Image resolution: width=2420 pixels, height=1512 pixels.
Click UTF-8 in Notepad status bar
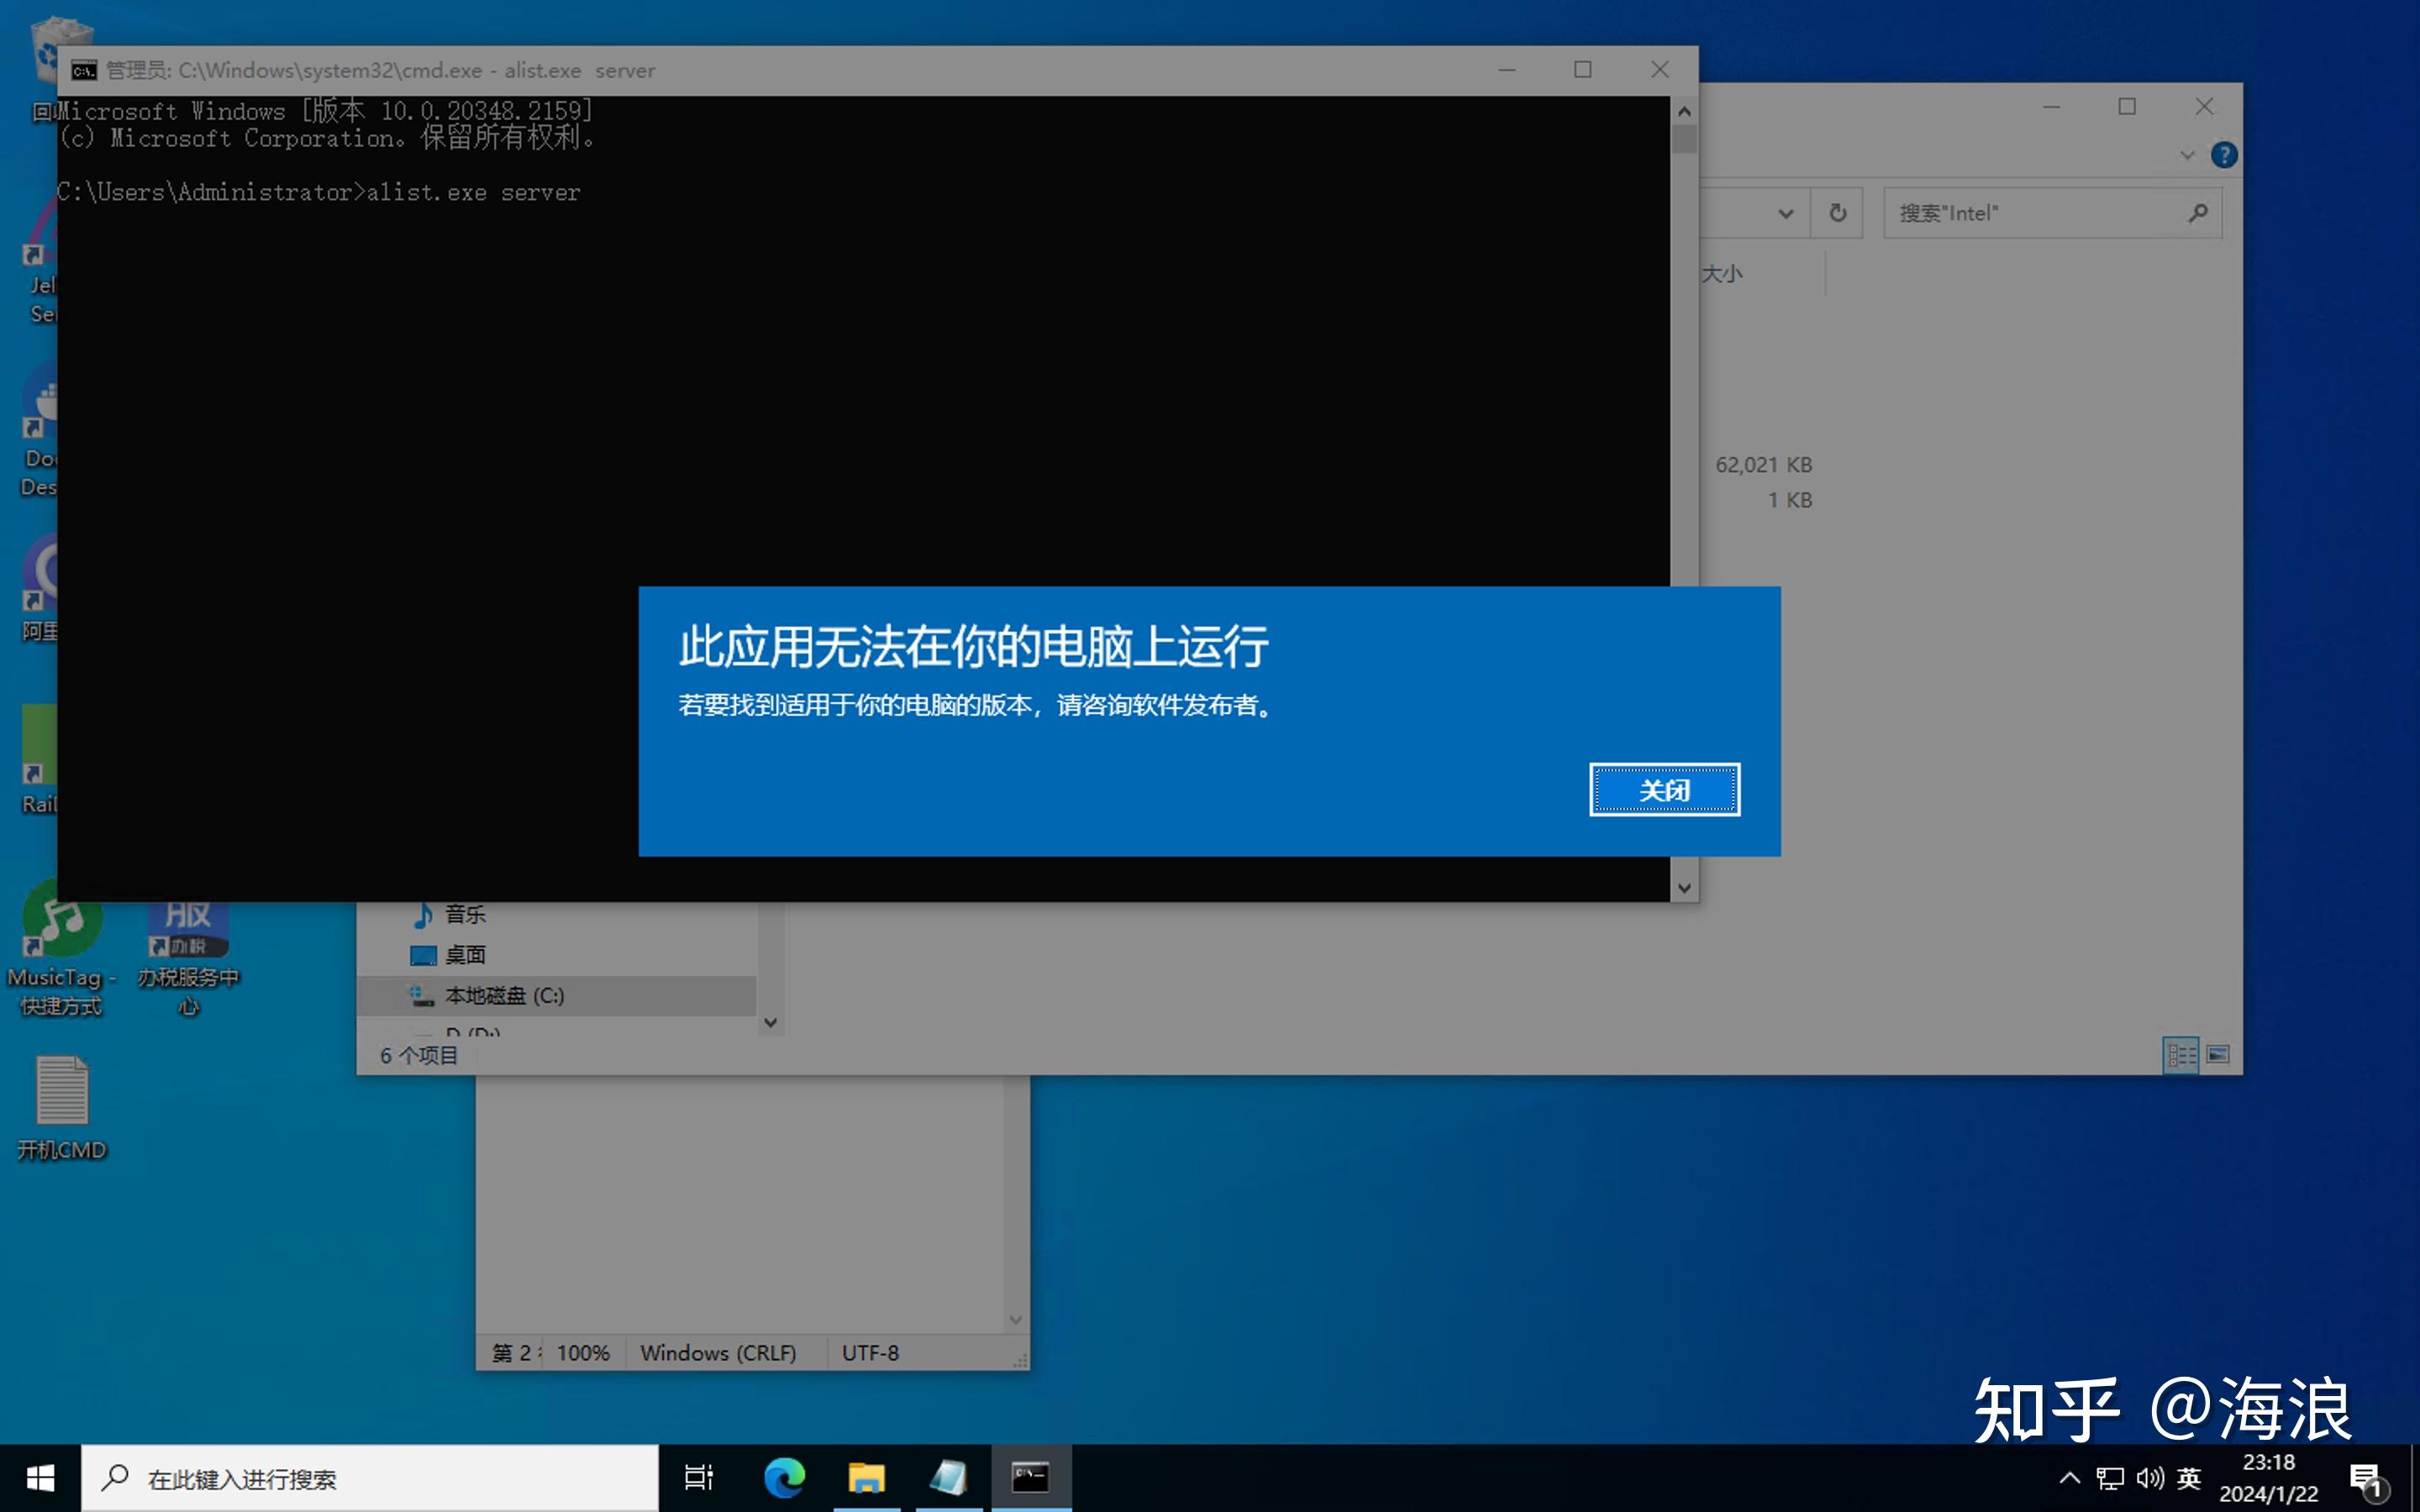pyautogui.click(x=870, y=1353)
